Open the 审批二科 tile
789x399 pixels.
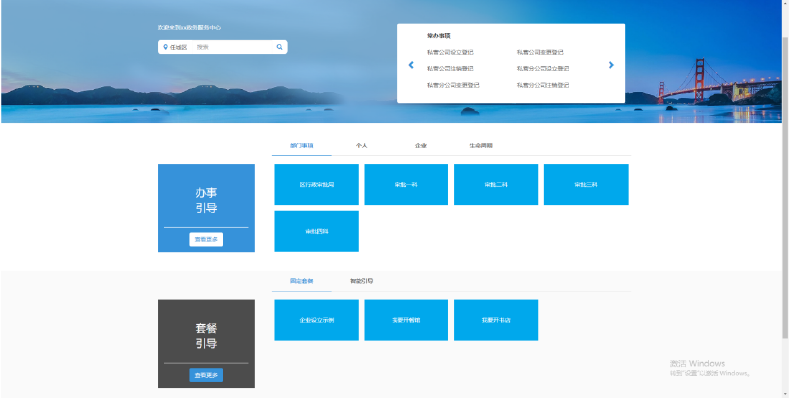496,185
